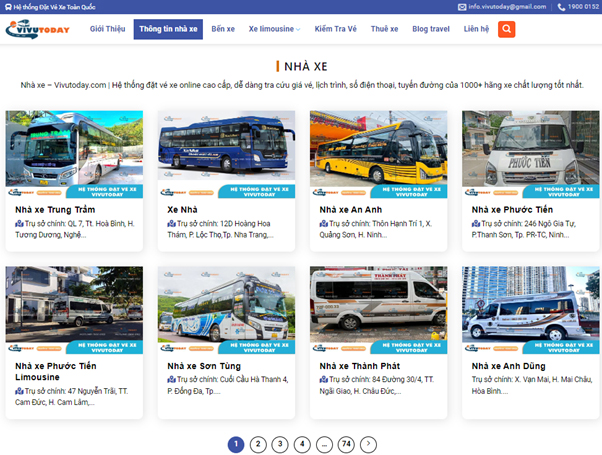Go to pagination page 4
This screenshot has height=455, width=602.
(x=302, y=444)
